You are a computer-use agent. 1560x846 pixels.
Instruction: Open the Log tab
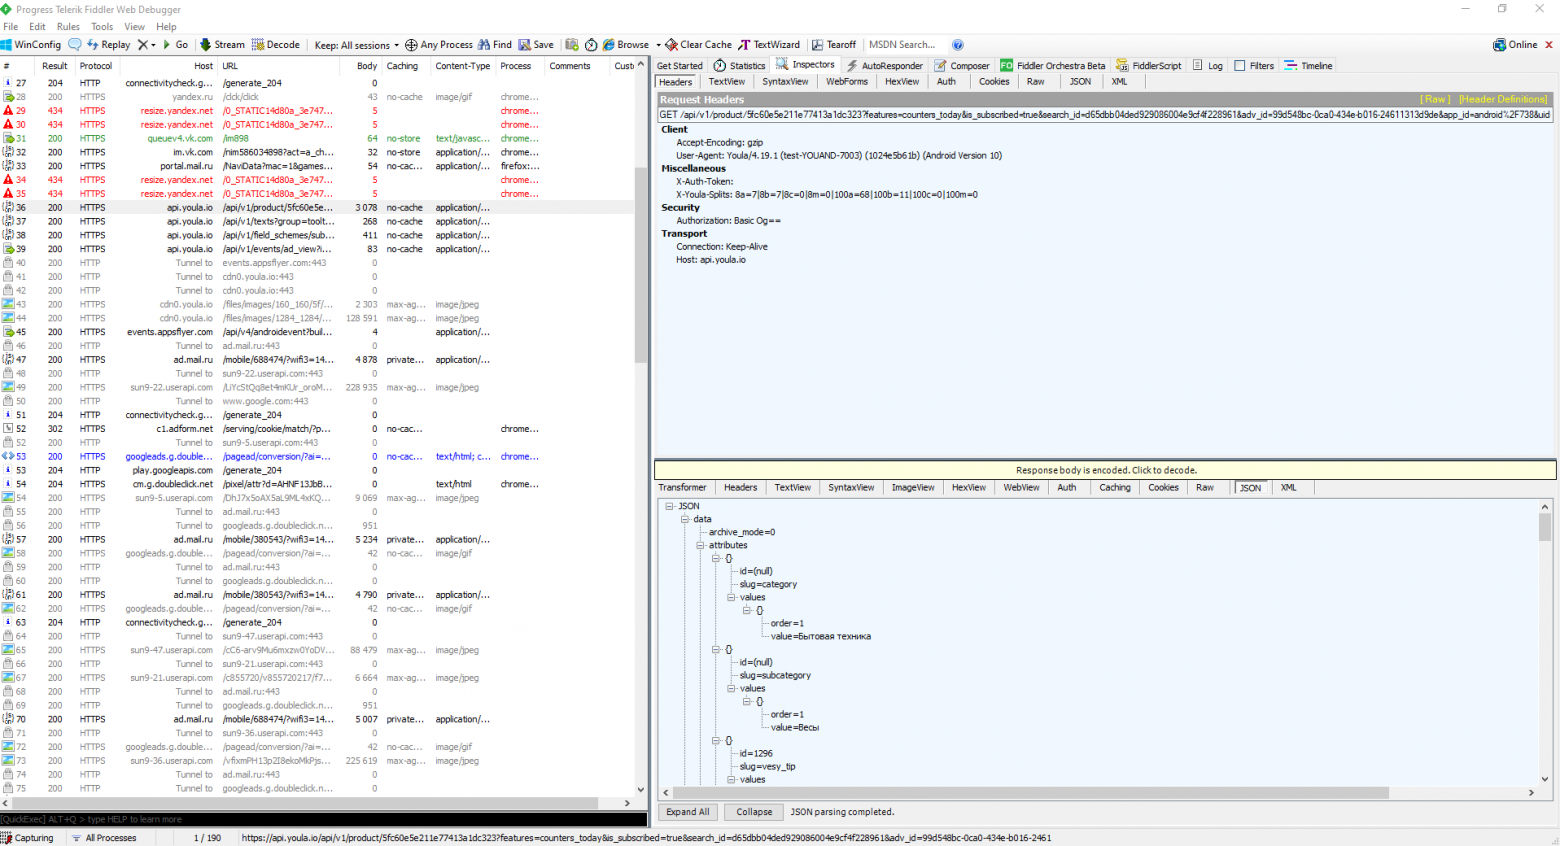(x=1207, y=66)
